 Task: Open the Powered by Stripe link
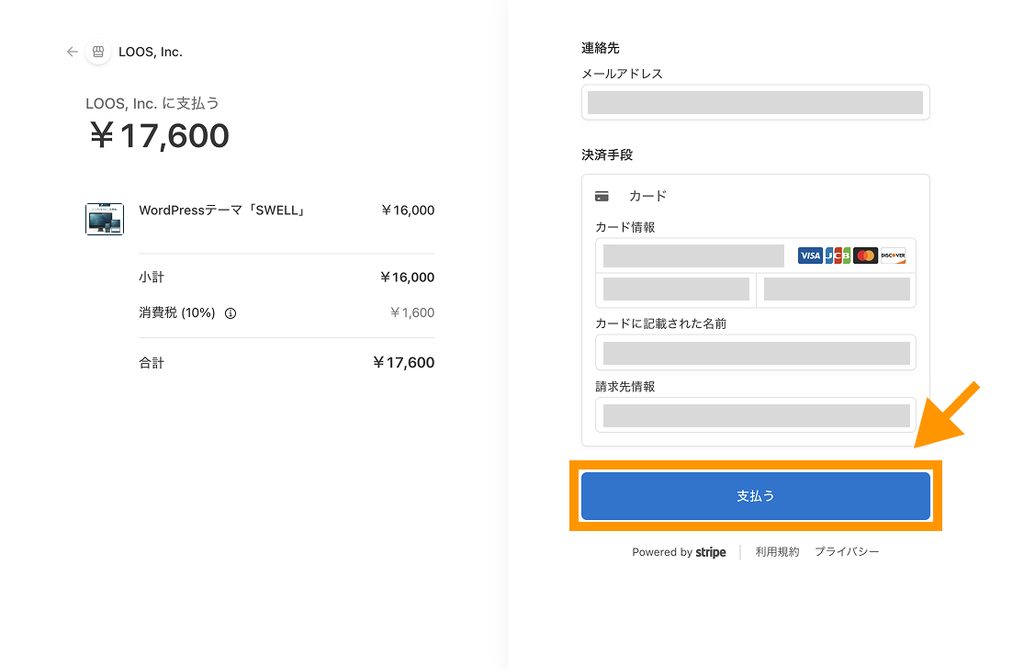(x=679, y=552)
